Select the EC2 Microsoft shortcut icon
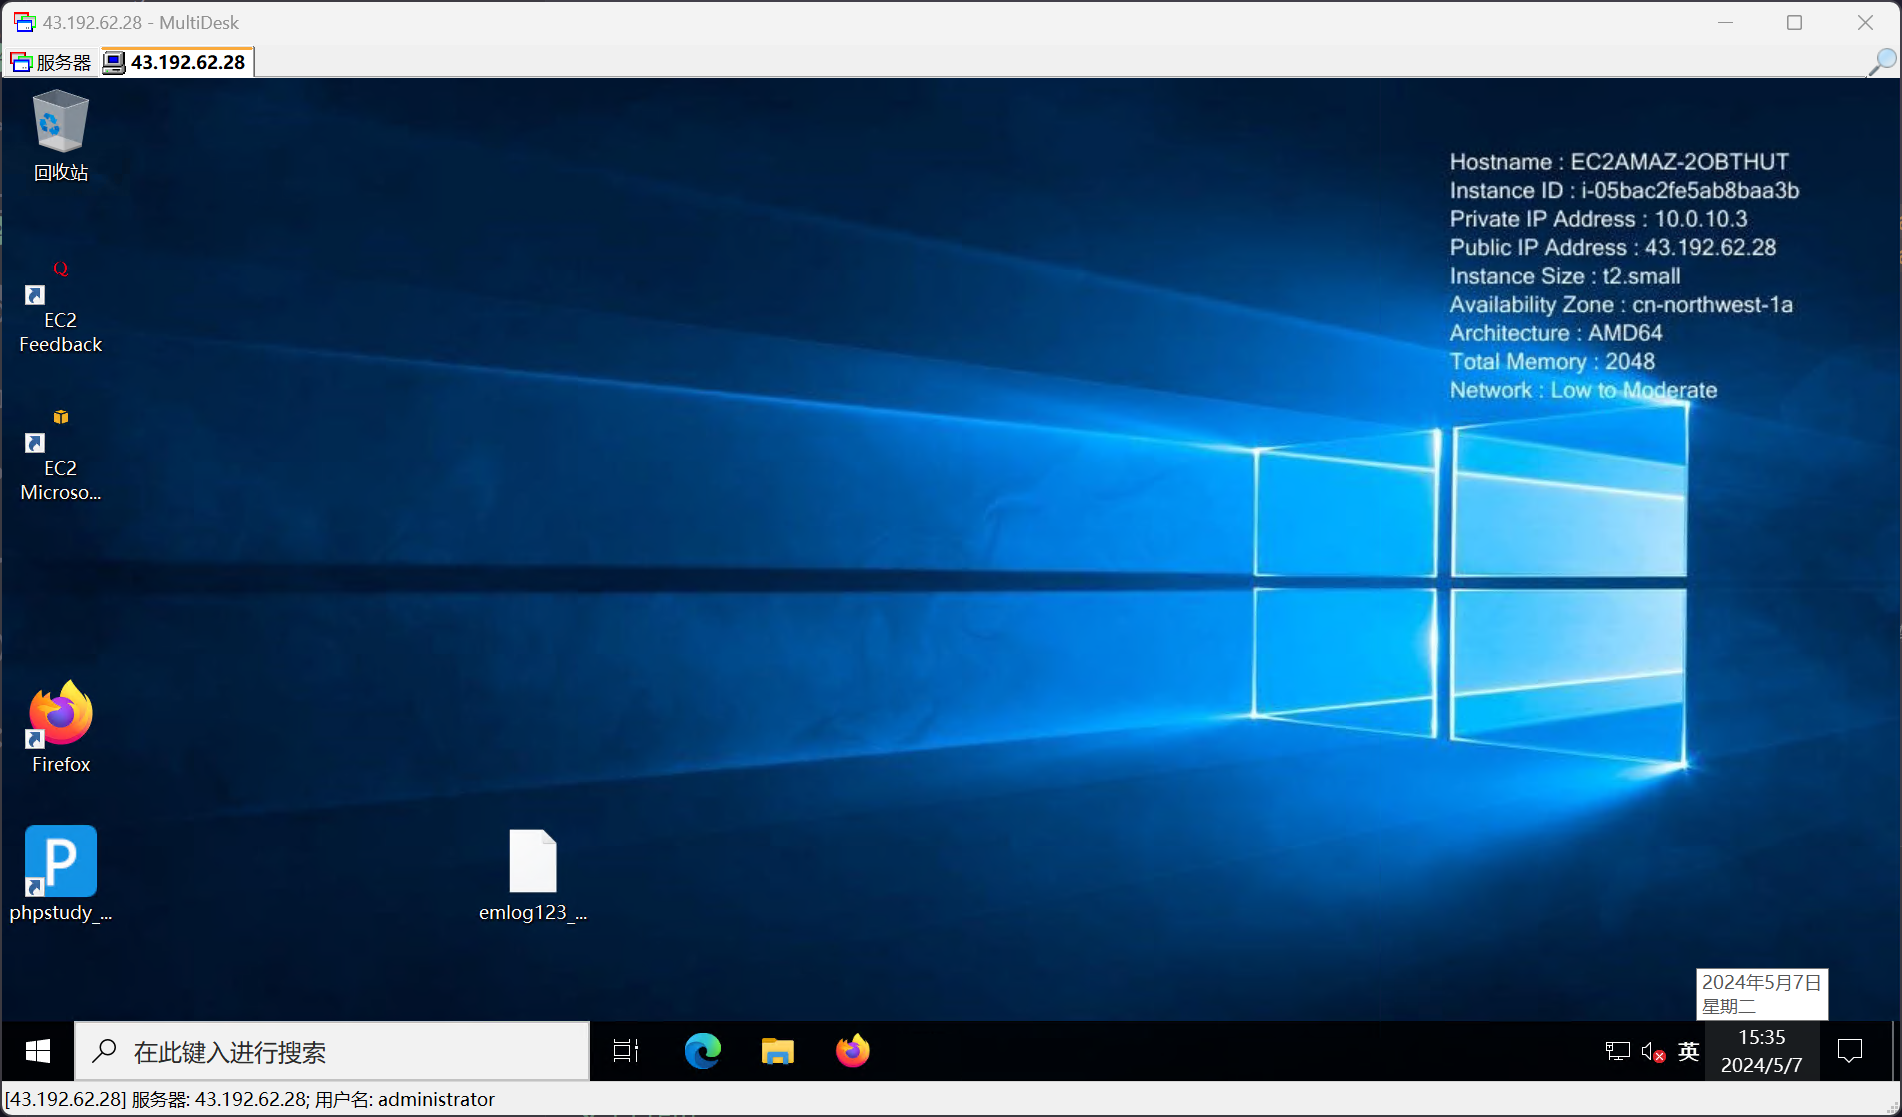 (60, 454)
